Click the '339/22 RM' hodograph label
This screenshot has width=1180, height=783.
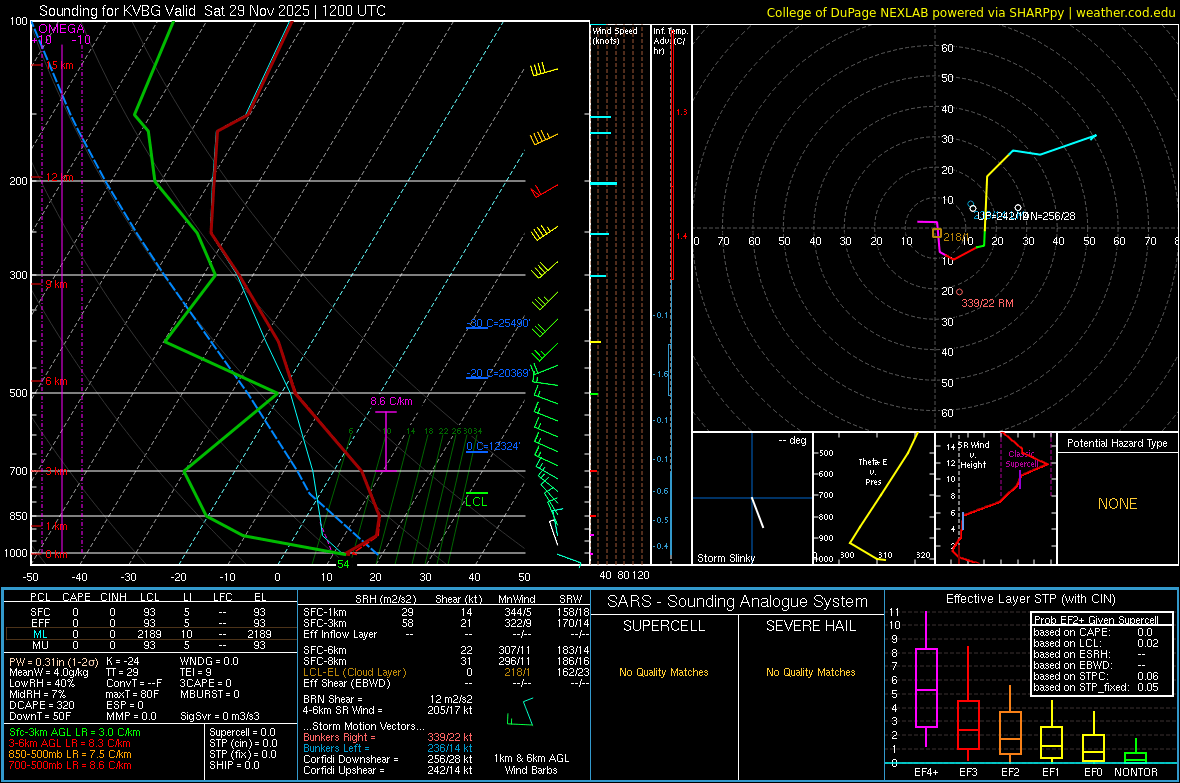[987, 303]
